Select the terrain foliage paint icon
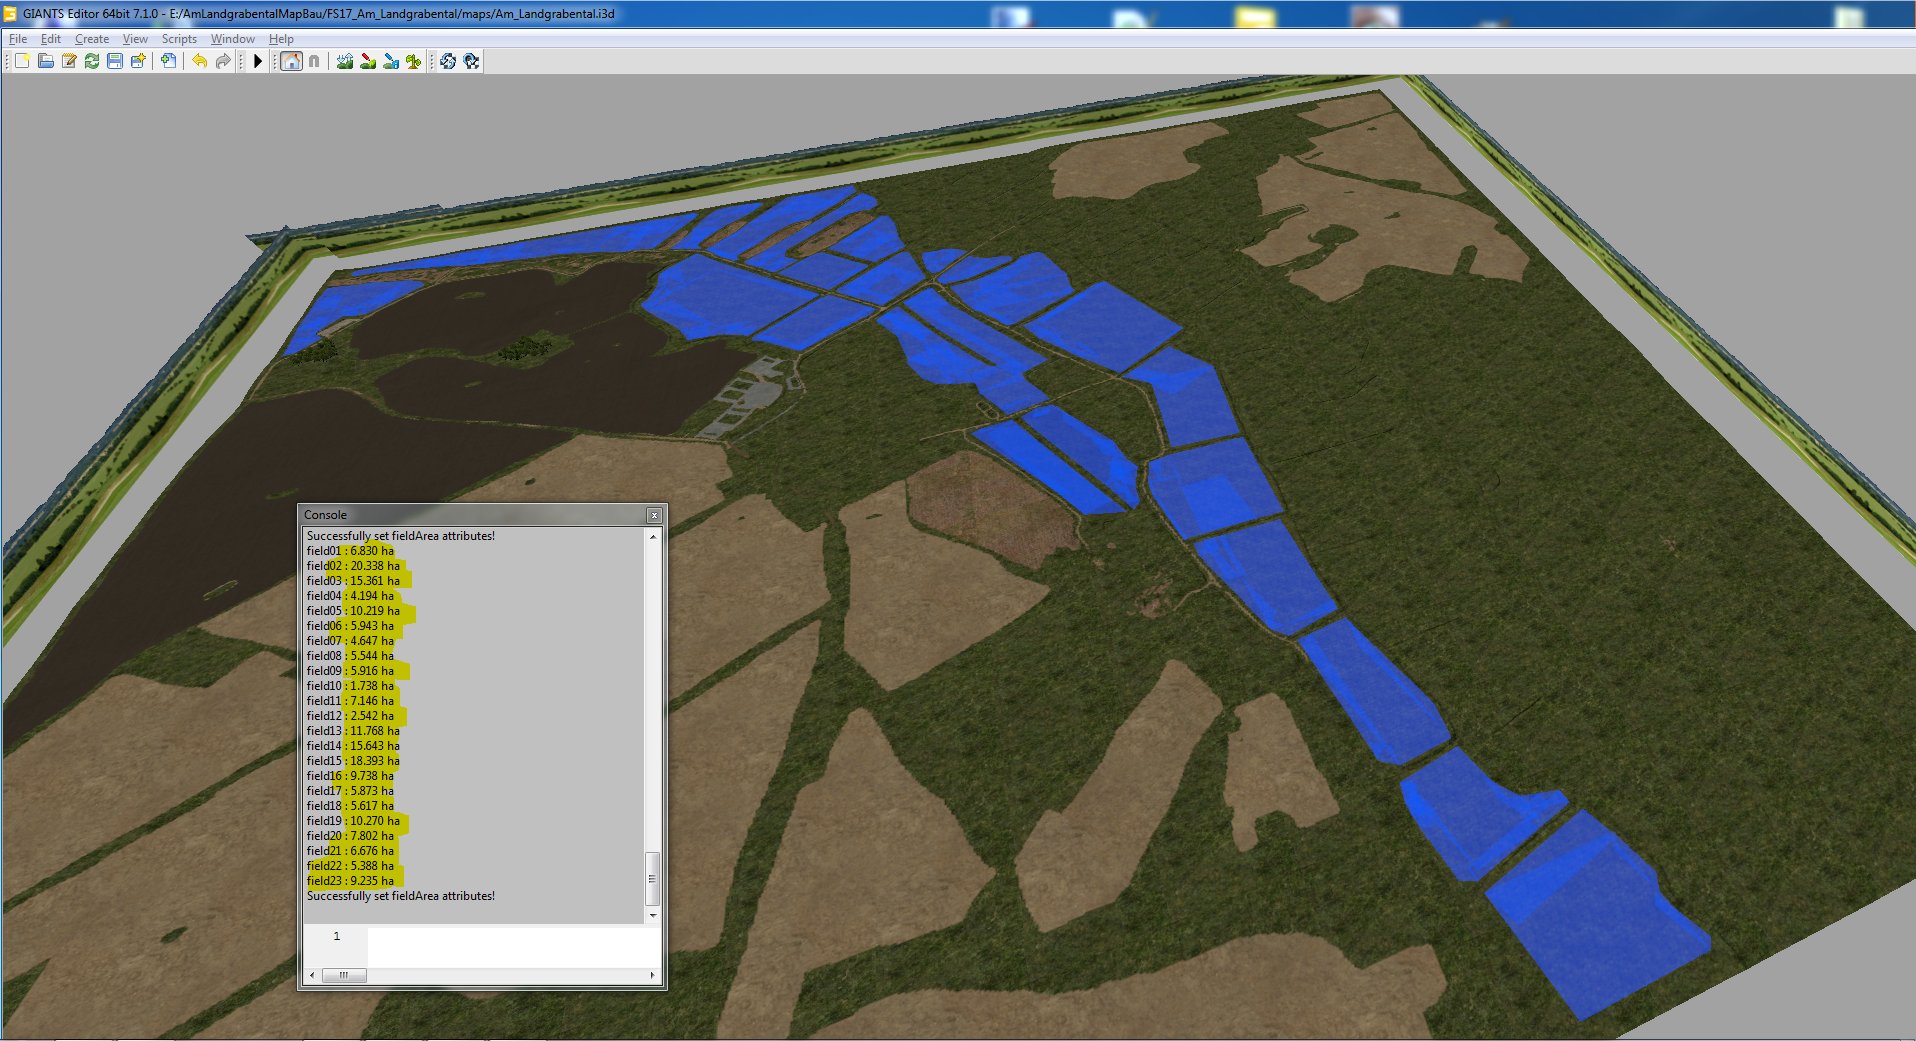The width and height of the screenshot is (1916, 1041). pyautogui.click(x=414, y=61)
